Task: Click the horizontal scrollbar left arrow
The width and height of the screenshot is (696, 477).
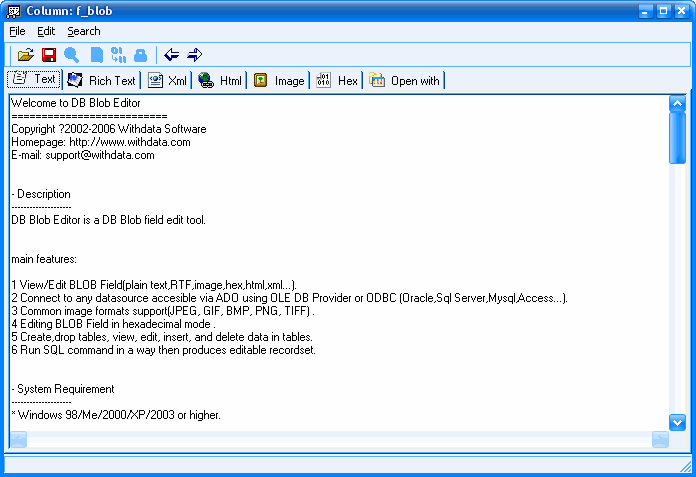Action: (19, 440)
